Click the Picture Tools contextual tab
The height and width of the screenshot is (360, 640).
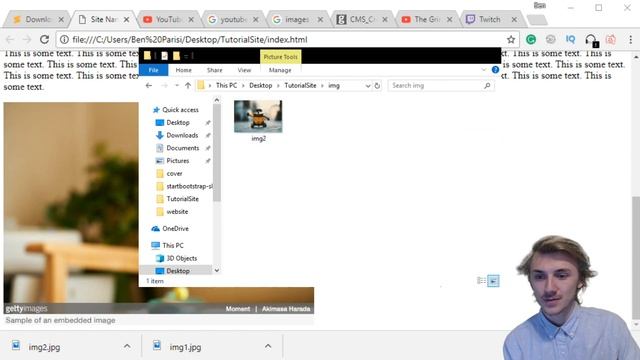pyautogui.click(x=280, y=57)
